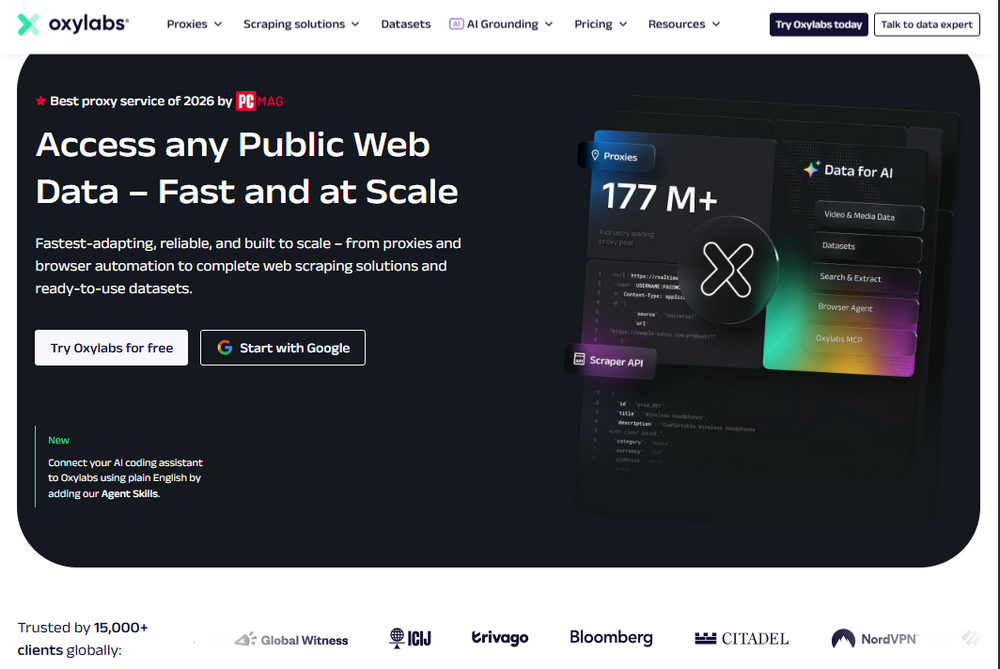This screenshot has width=1000, height=669.
Task: Click the red star award icon
Action: [x=41, y=101]
